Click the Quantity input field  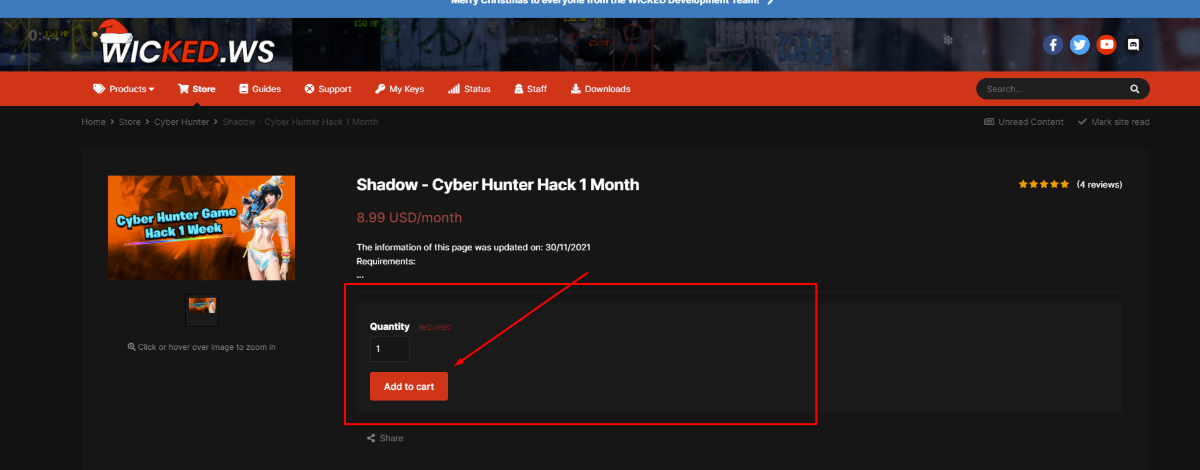(x=389, y=349)
